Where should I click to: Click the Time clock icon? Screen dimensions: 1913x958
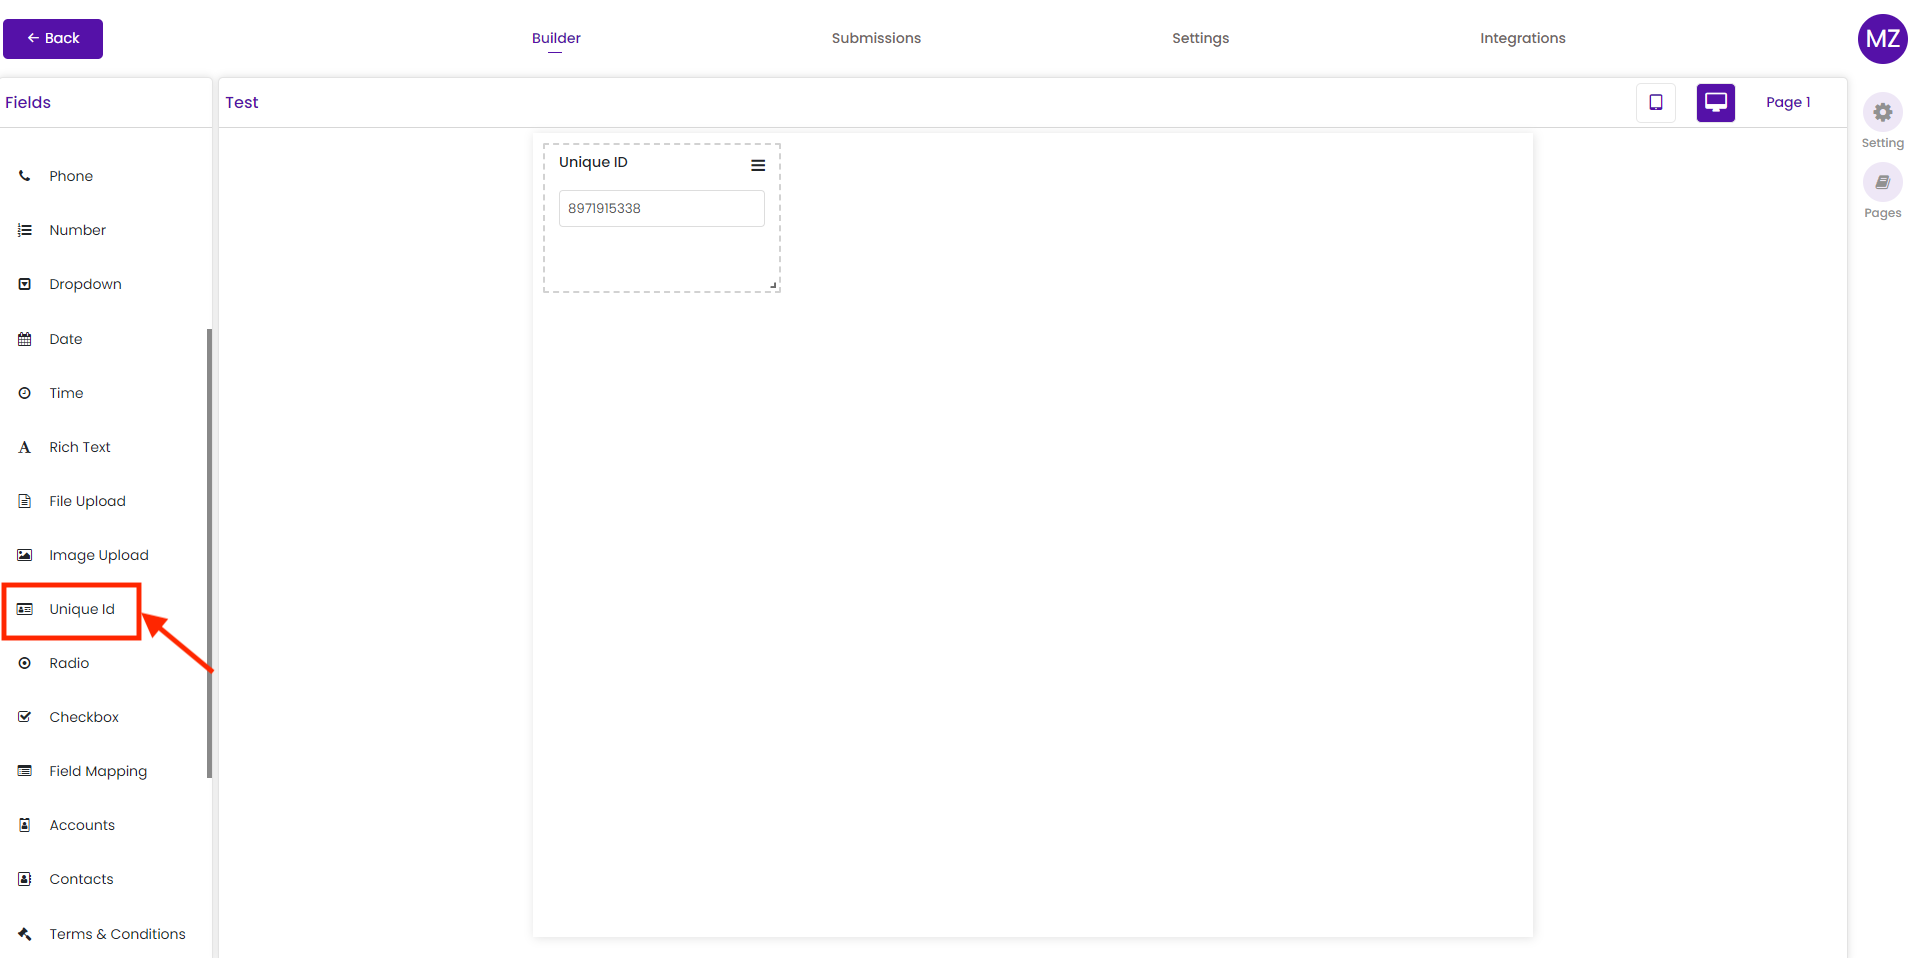point(25,393)
